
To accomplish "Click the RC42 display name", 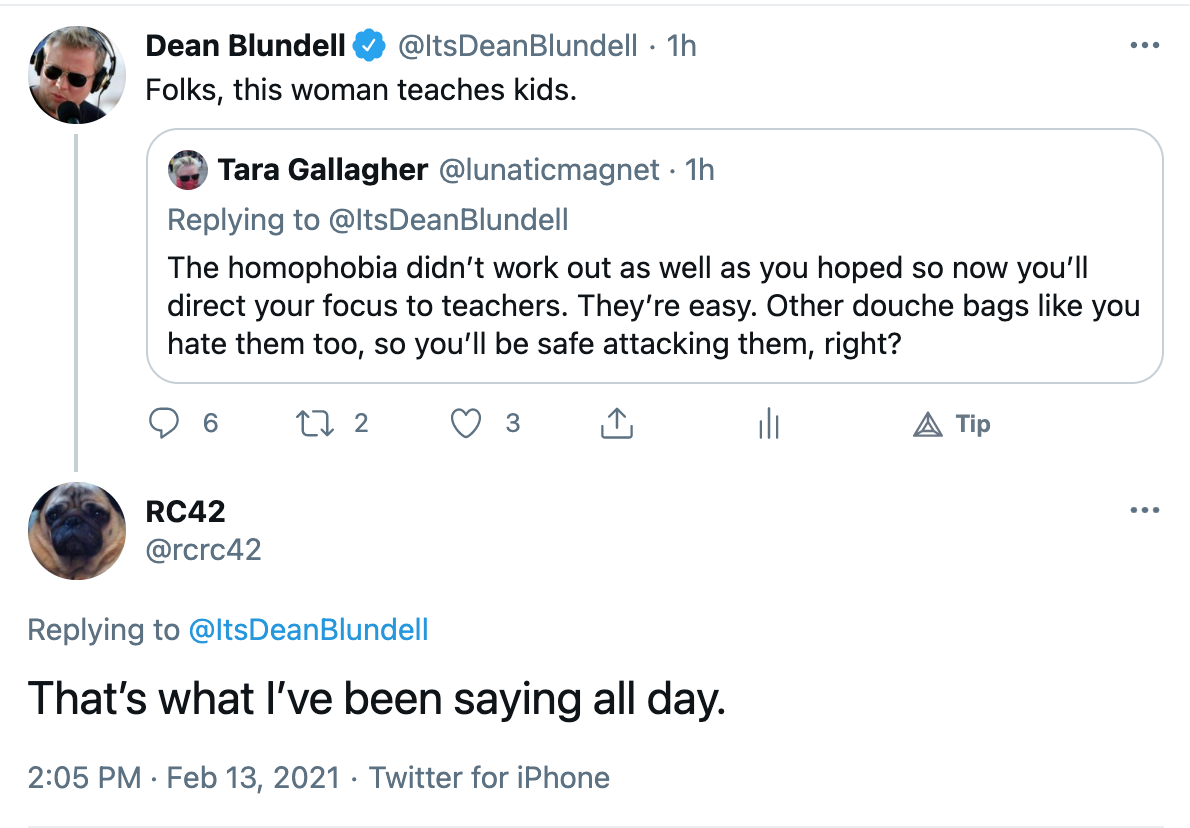I will (185, 512).
